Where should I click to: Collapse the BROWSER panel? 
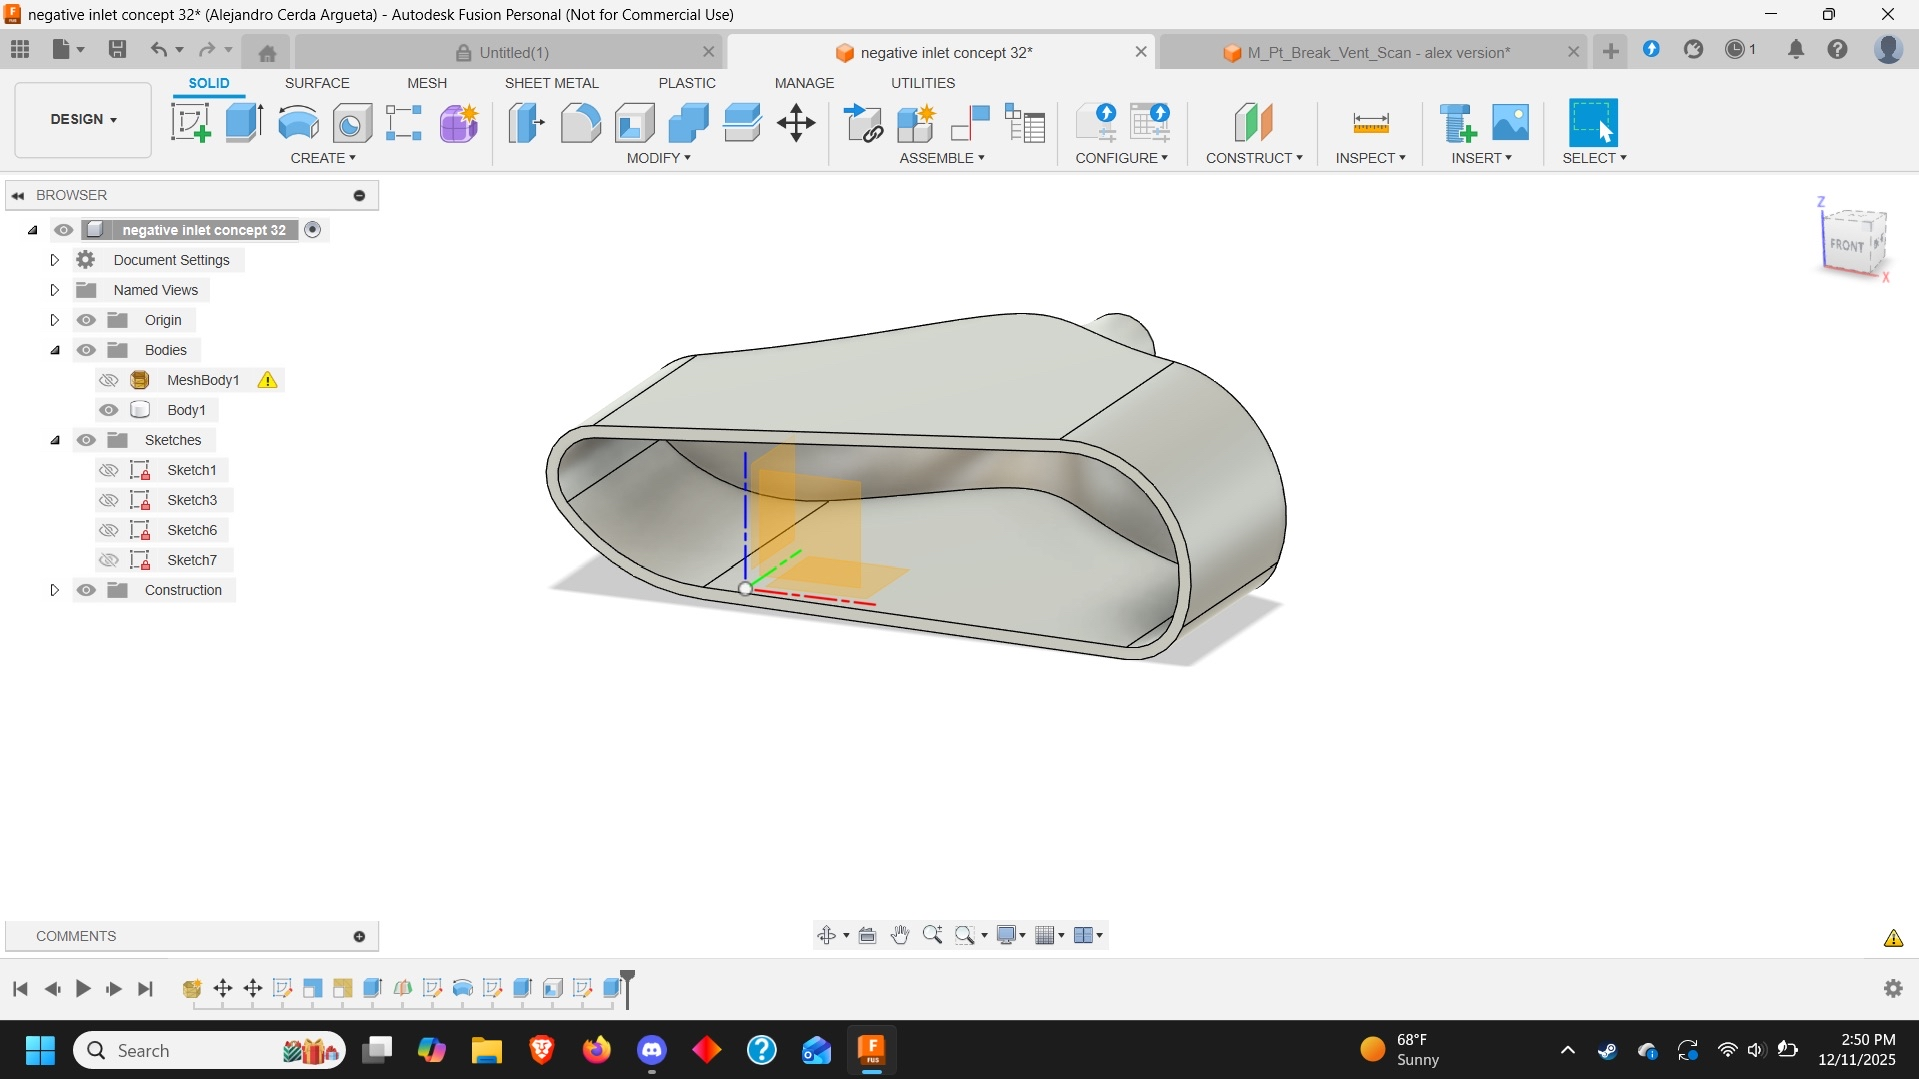16,194
